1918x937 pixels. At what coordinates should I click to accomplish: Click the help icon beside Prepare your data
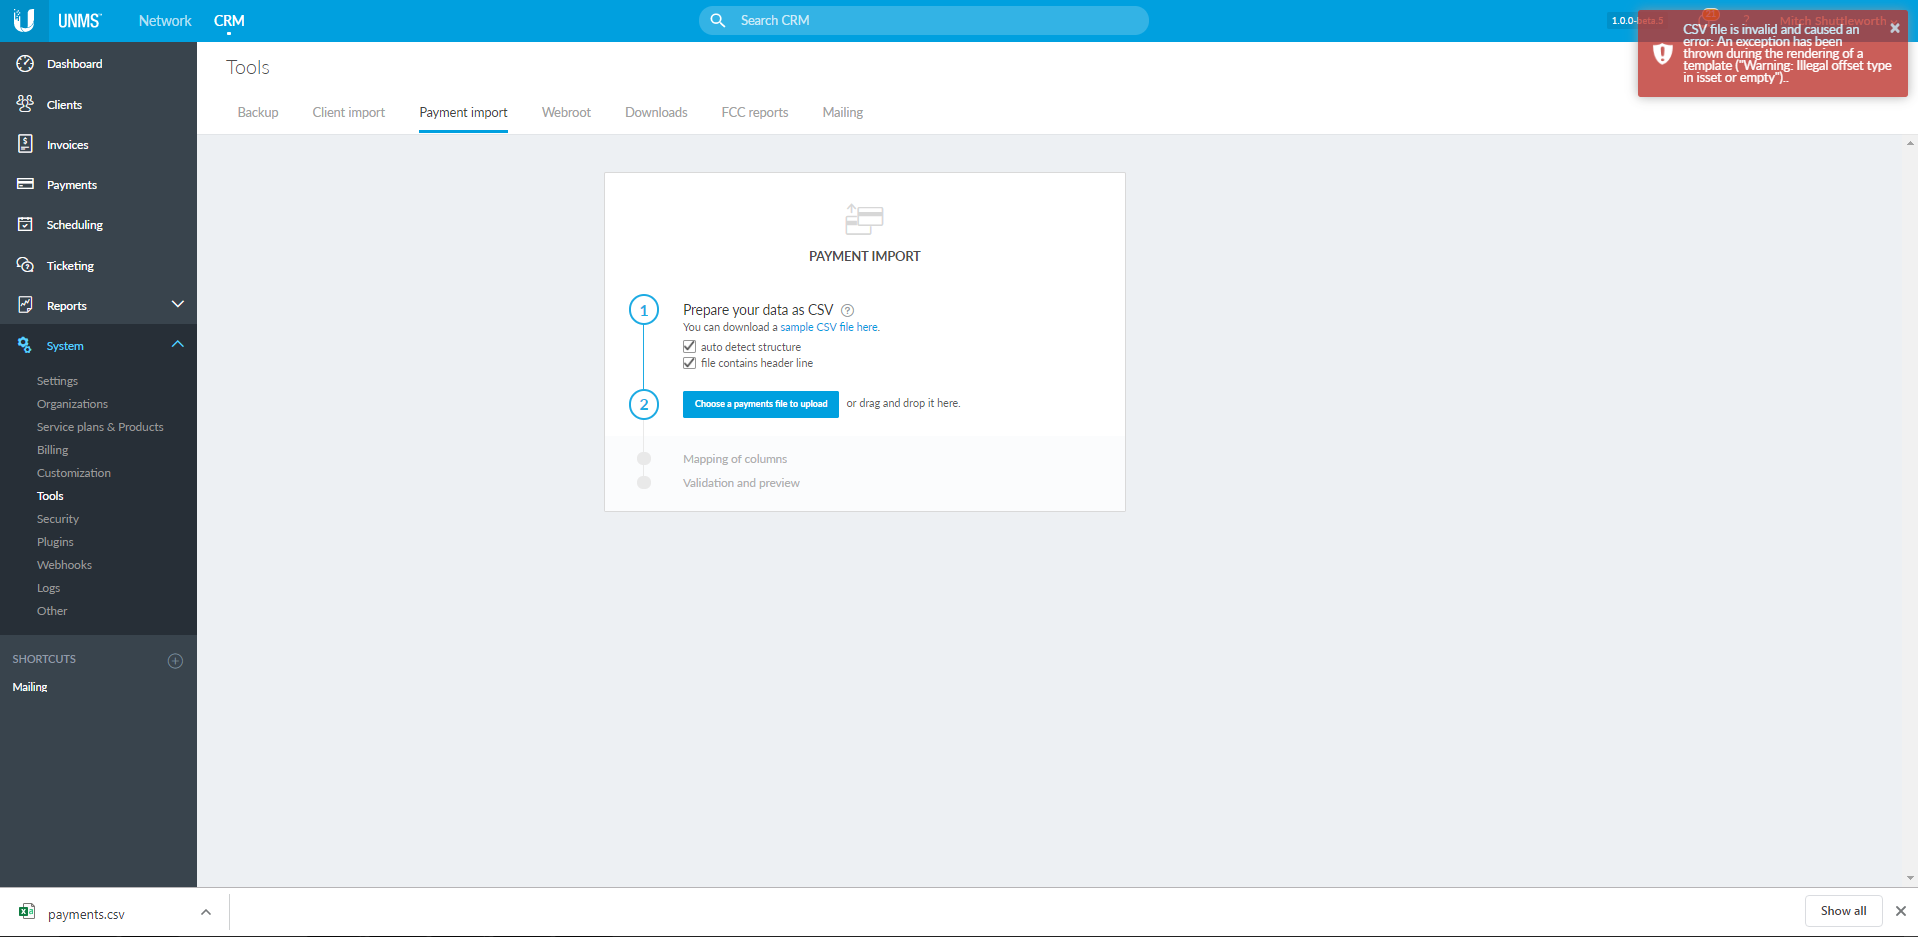tap(847, 310)
